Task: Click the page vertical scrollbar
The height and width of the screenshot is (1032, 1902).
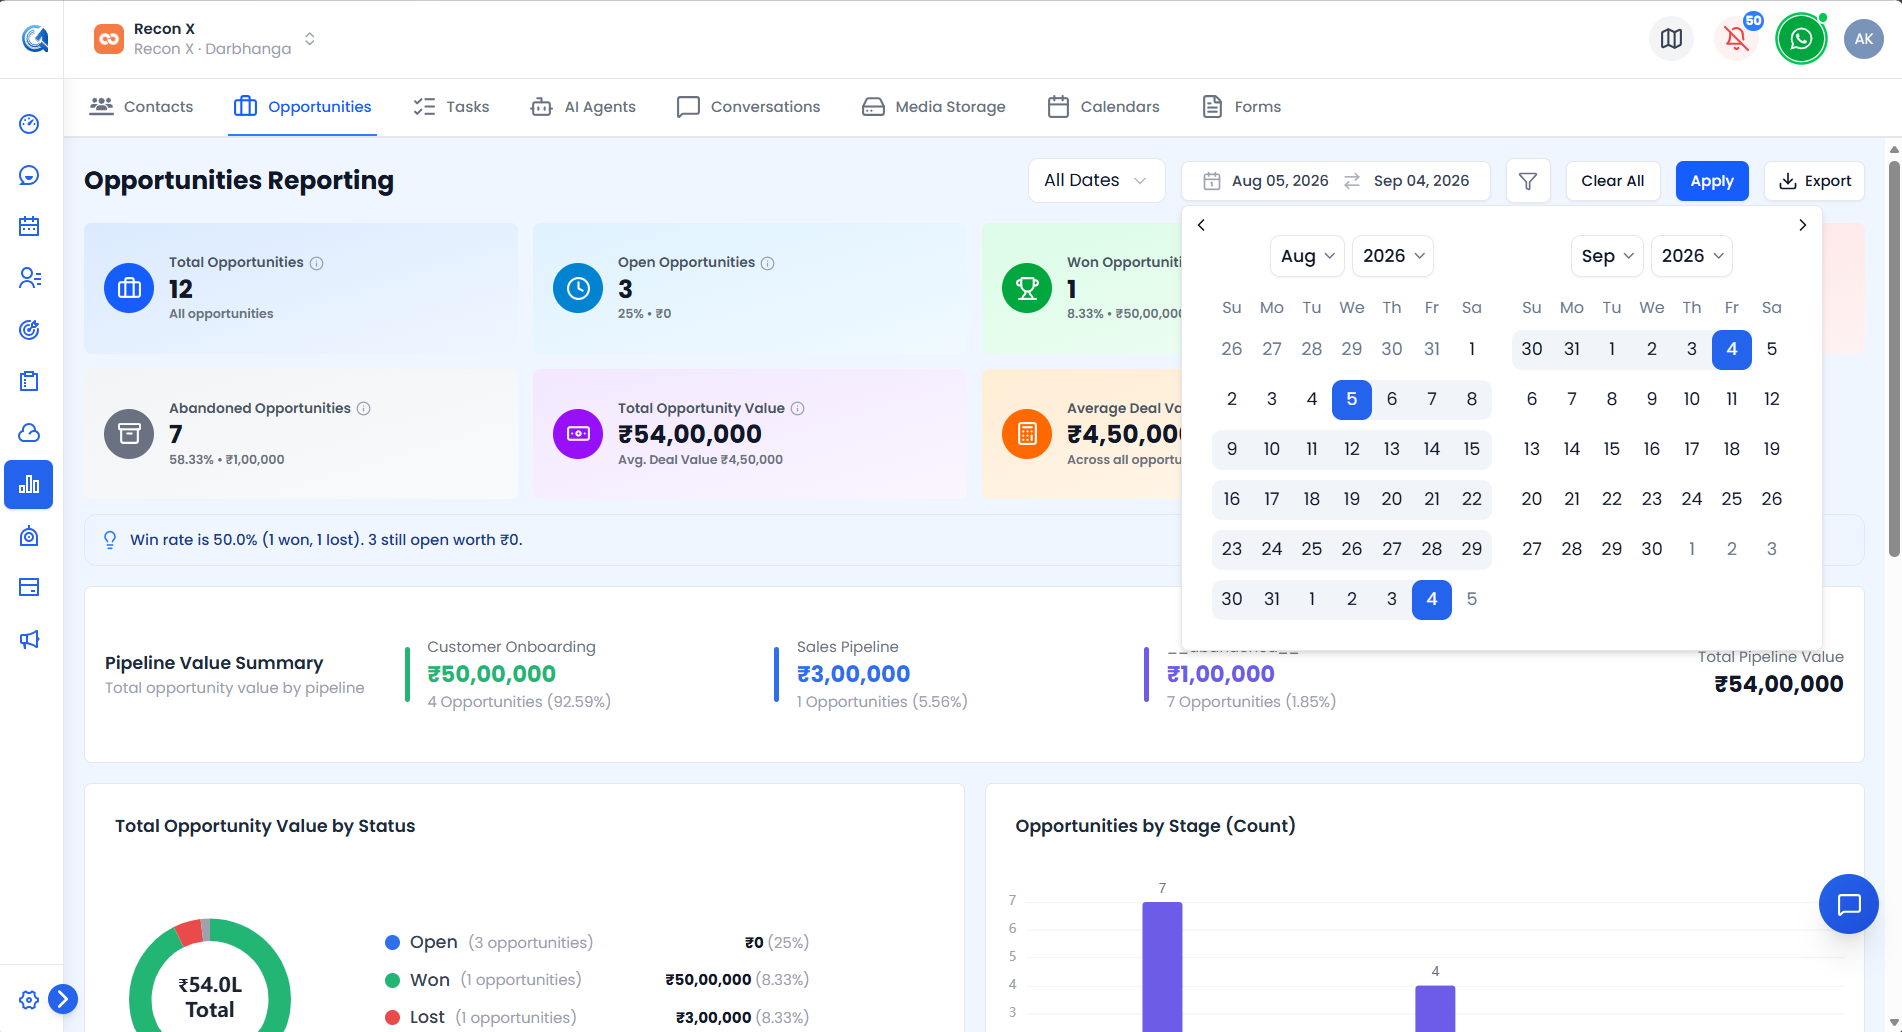Action: tap(1894, 360)
